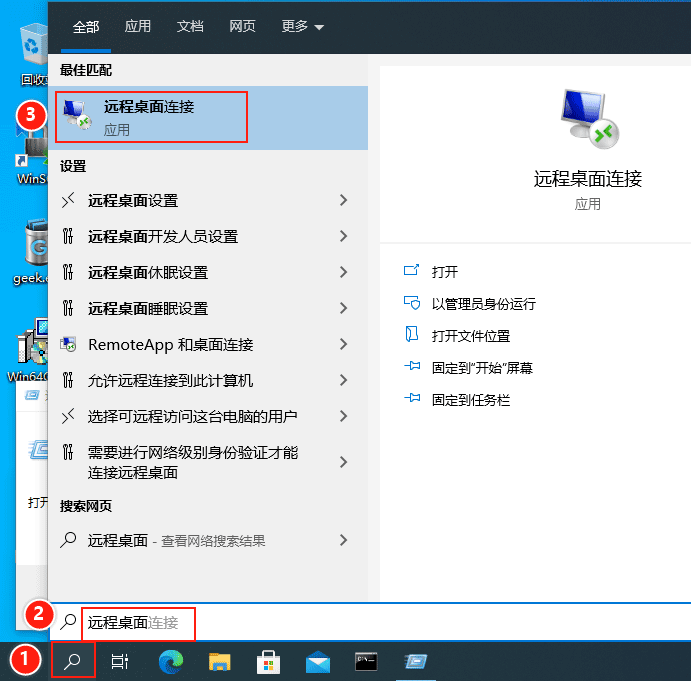The image size is (691, 681).
Task: Switch to the 文档 tab
Action: coord(190,26)
